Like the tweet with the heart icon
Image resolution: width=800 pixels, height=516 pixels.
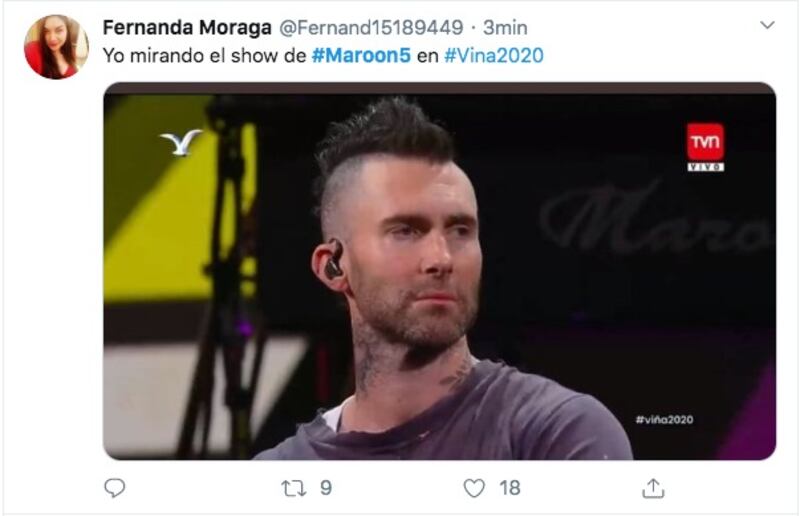[x=474, y=488]
